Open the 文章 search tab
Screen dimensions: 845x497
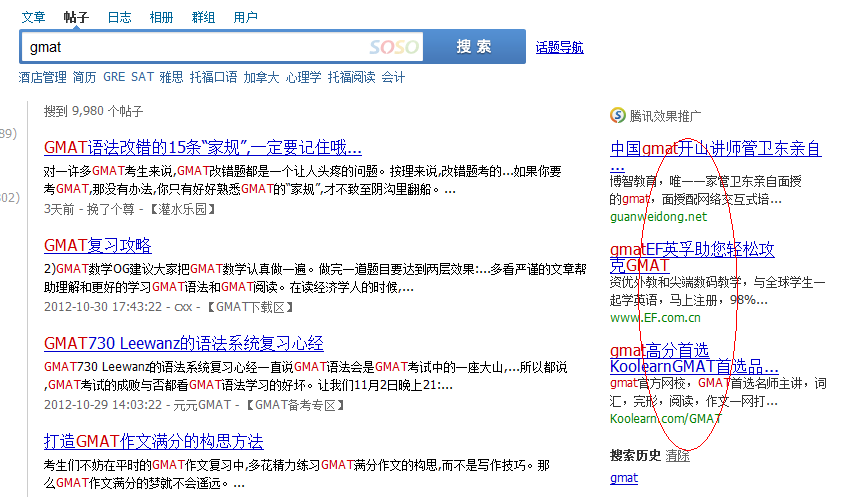[33, 17]
